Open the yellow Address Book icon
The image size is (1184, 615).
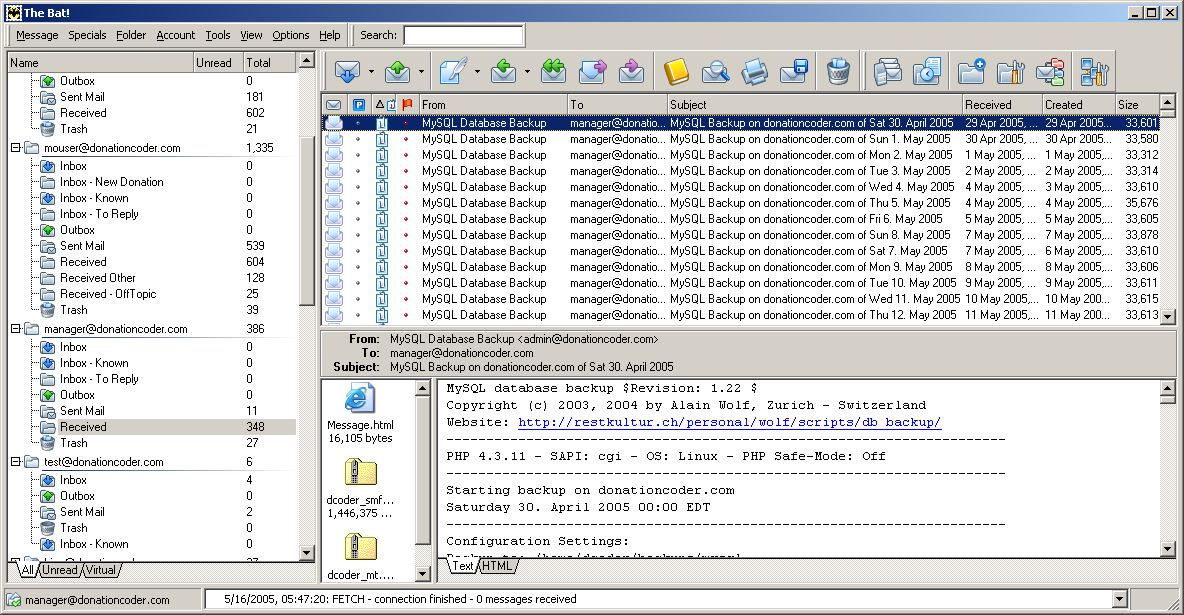[x=676, y=72]
